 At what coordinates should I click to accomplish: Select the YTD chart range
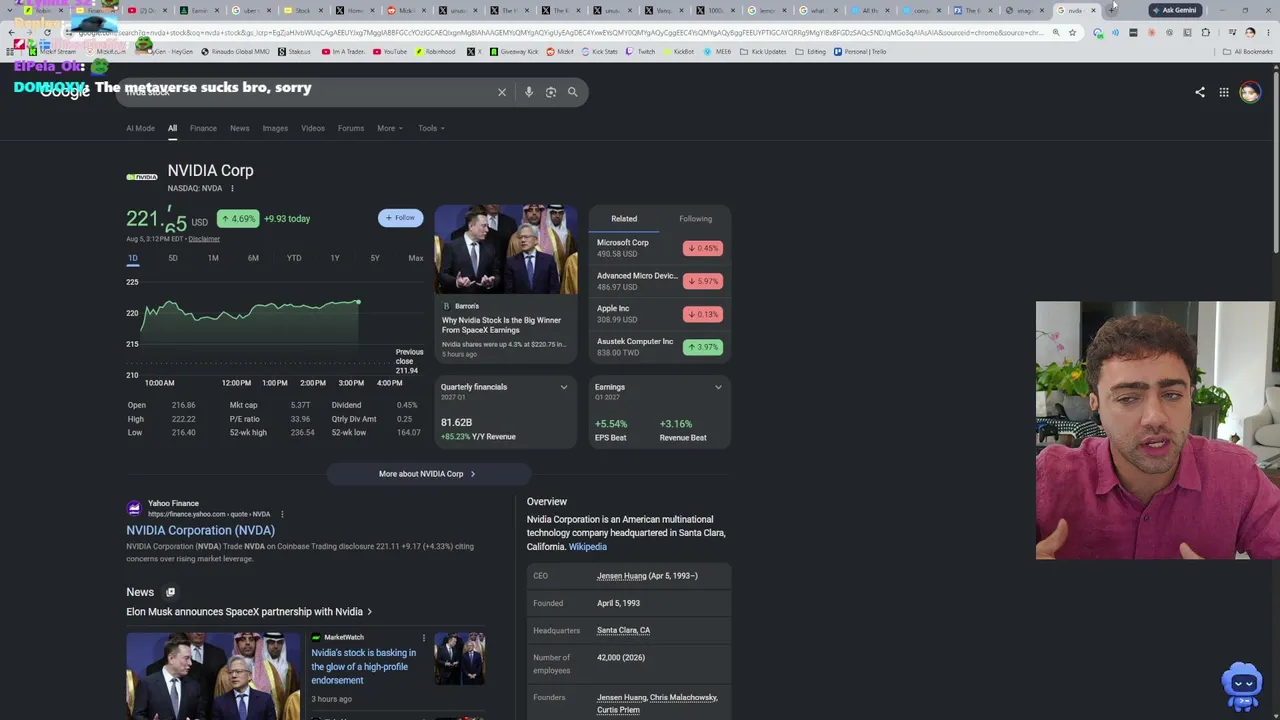coord(294,258)
